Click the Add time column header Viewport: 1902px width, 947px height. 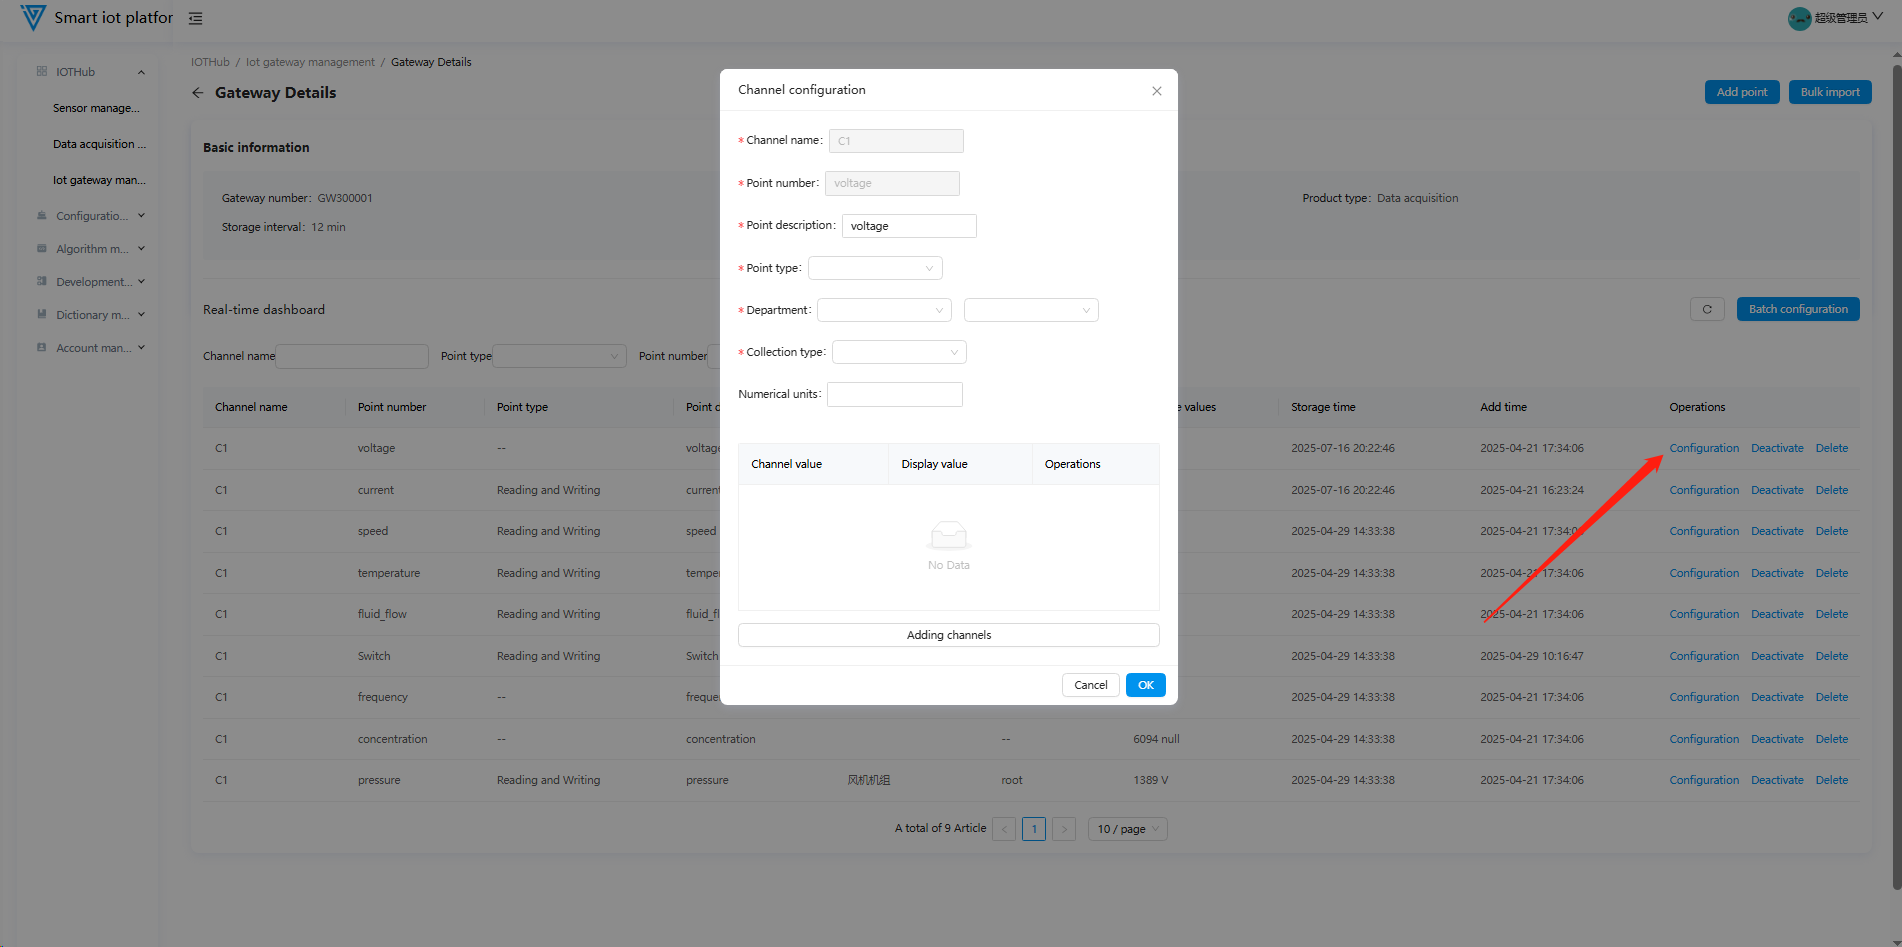(1503, 407)
